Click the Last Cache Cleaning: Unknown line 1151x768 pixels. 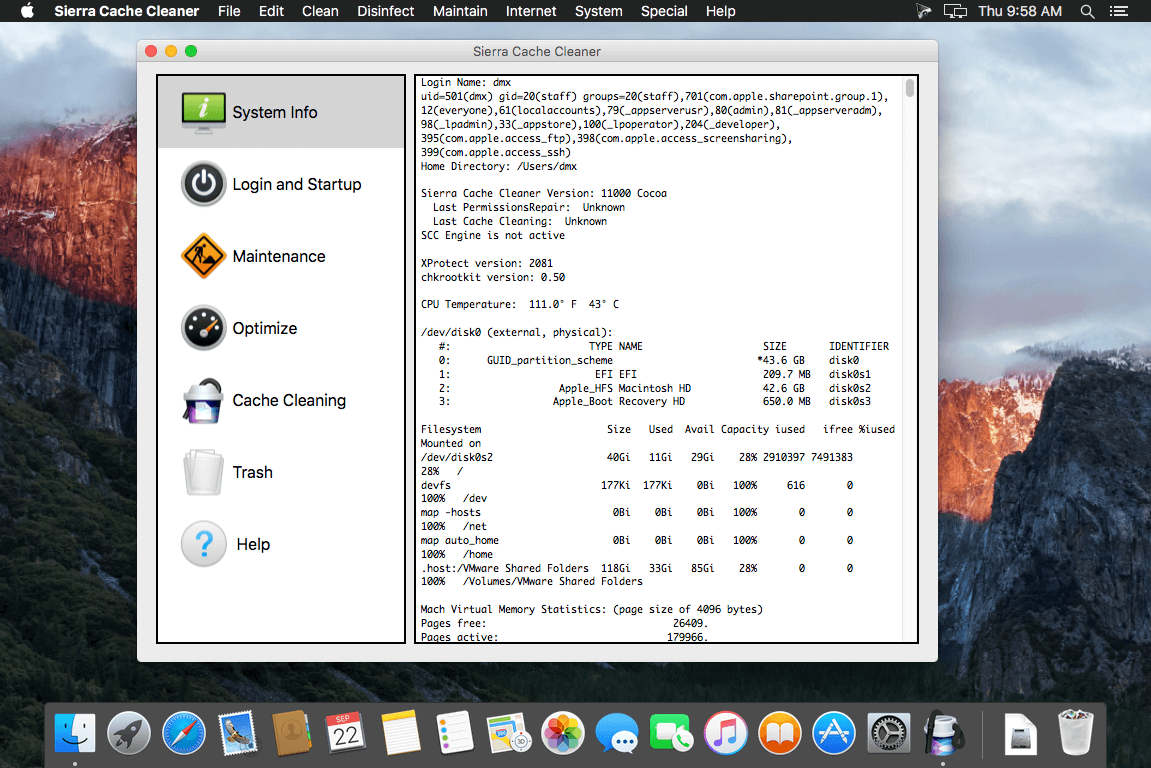519,221
